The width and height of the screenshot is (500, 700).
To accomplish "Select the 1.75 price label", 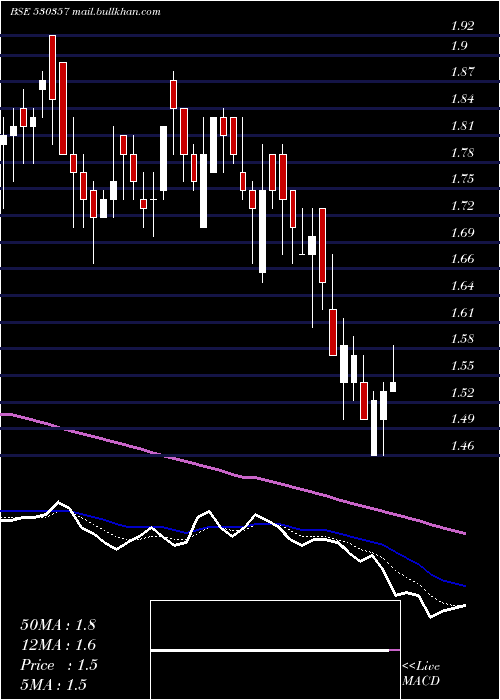I will [462, 179].
